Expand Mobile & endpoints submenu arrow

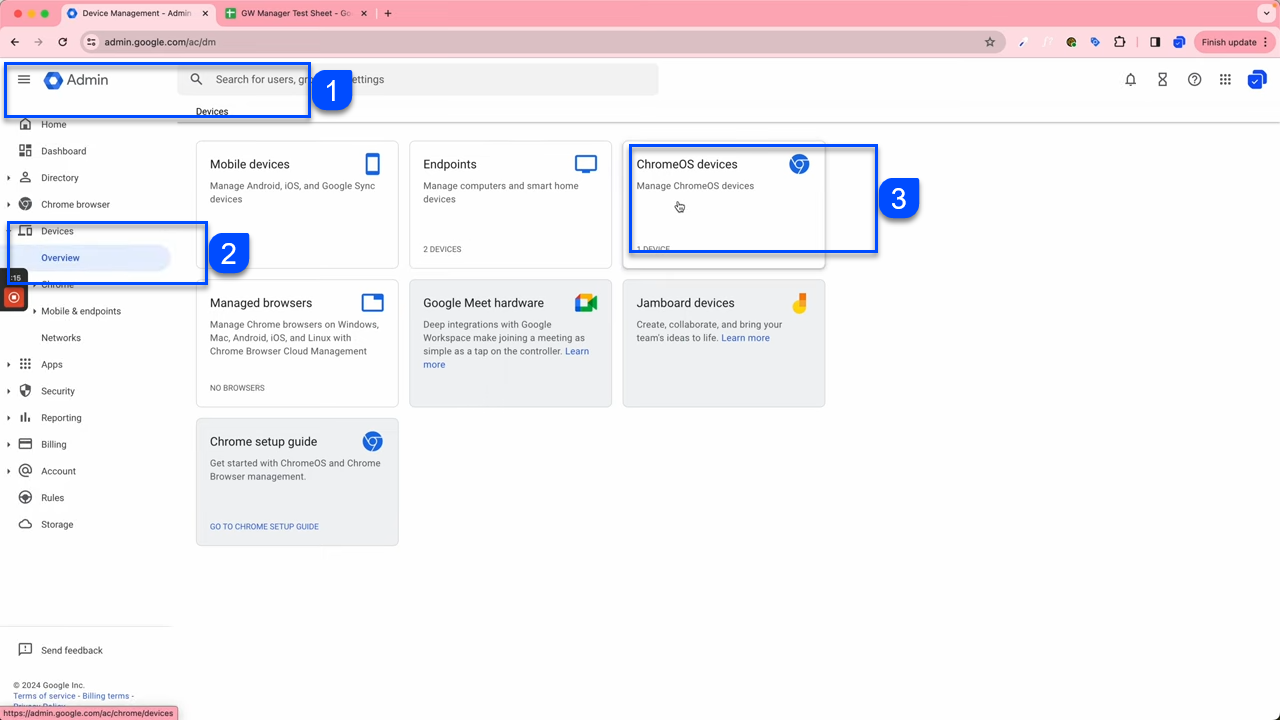(35, 311)
